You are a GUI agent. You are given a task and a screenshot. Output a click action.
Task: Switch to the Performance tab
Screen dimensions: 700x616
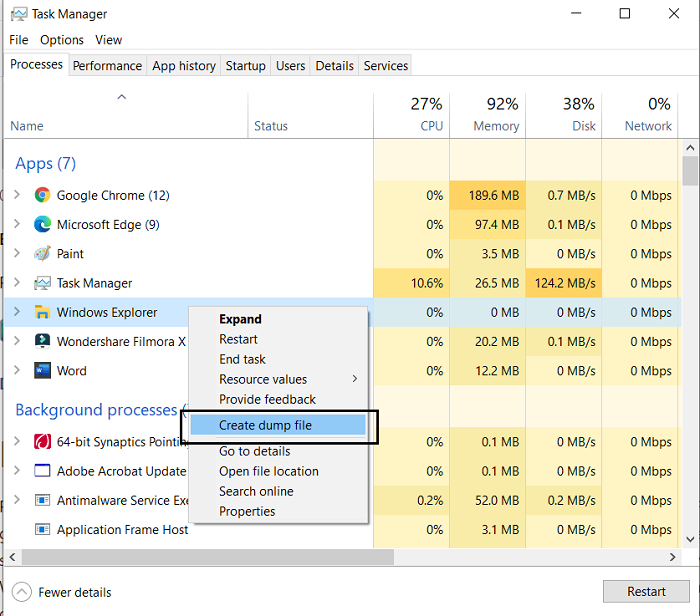click(107, 66)
